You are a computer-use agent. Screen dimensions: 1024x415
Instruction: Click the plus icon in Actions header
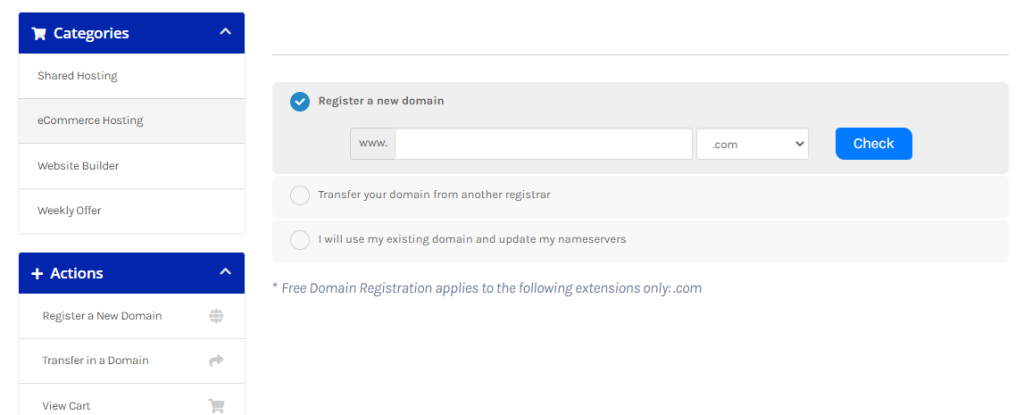tap(37, 273)
